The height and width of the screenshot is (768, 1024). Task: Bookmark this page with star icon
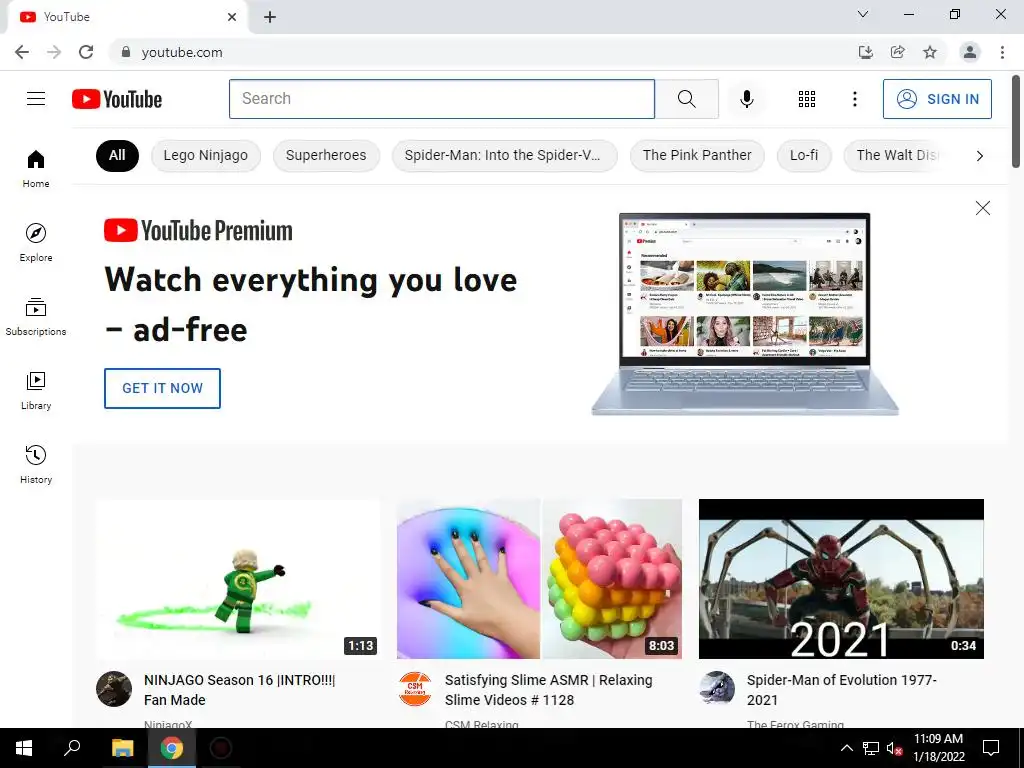click(930, 52)
